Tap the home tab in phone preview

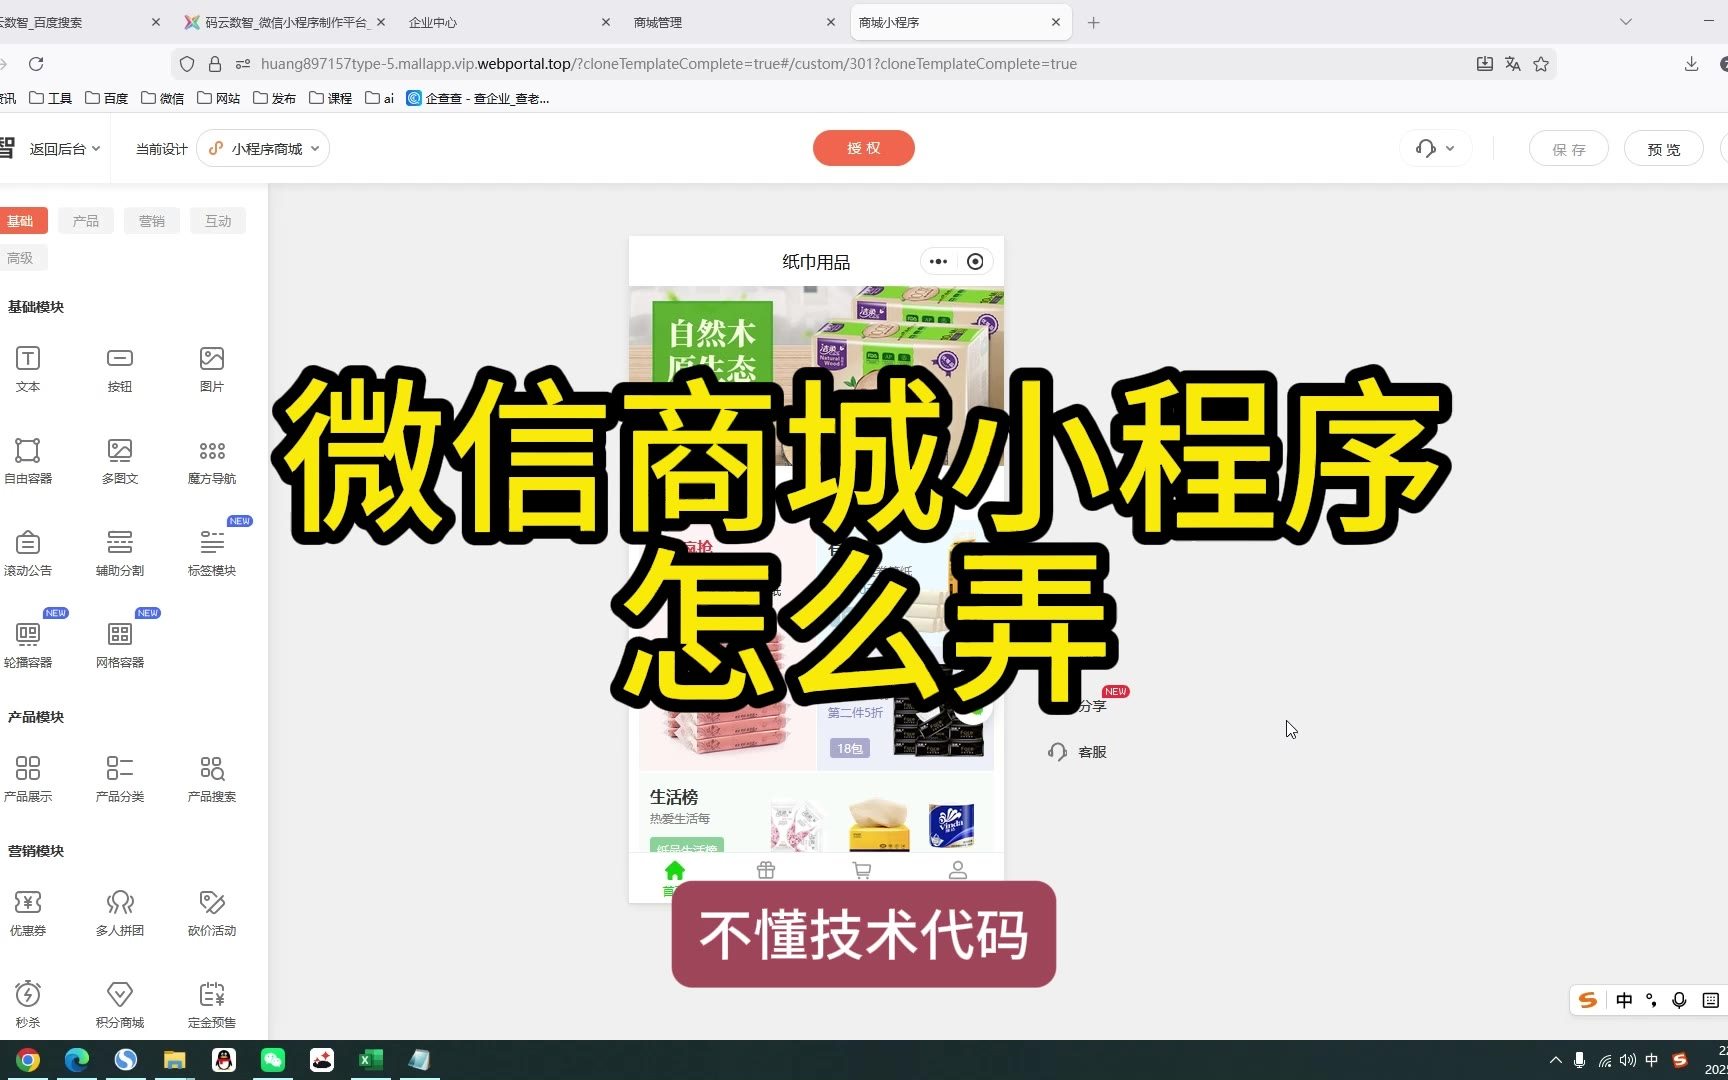(x=674, y=878)
